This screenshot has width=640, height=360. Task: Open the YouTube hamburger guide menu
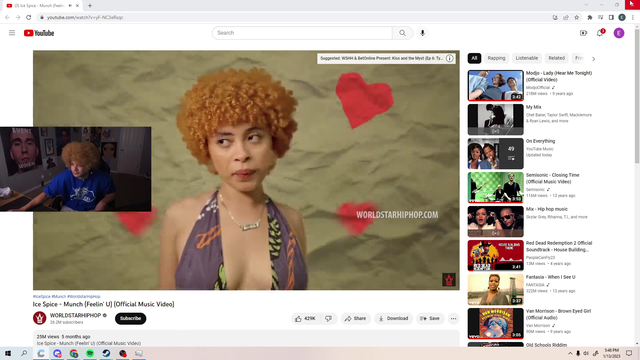click(x=12, y=33)
